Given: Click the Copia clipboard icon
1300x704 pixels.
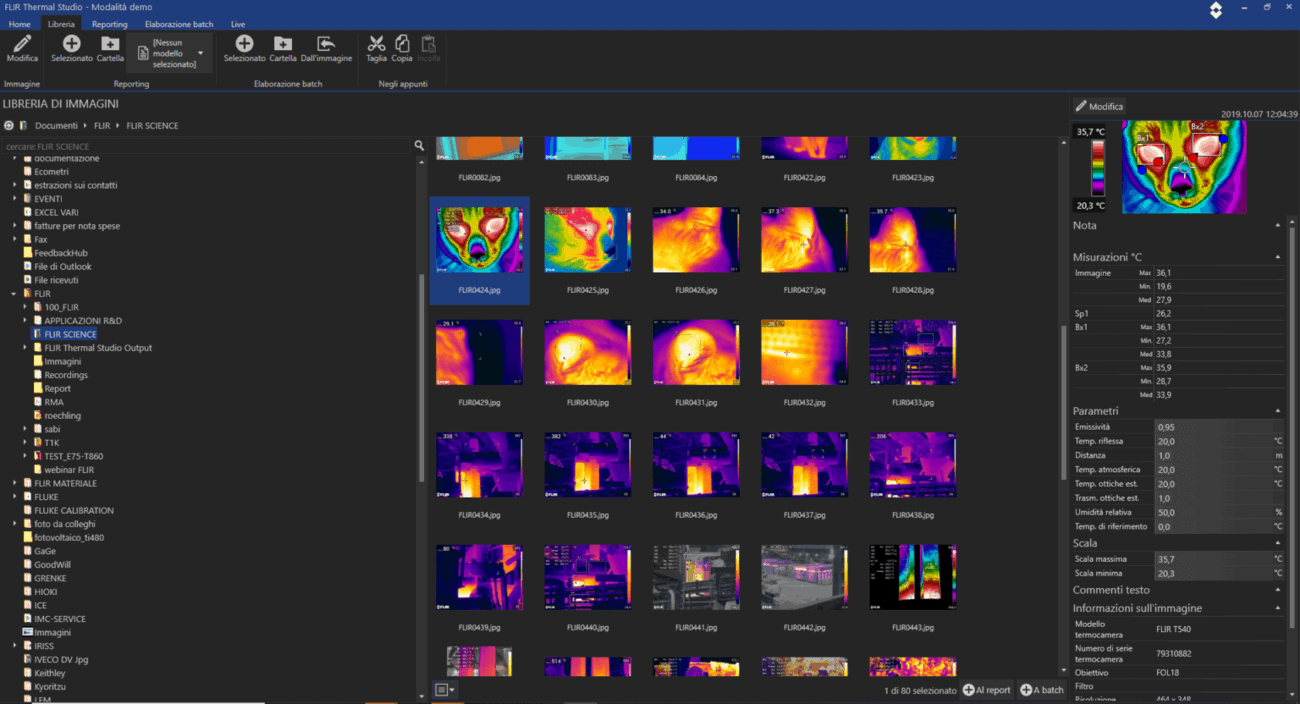Looking at the screenshot, I should [402, 44].
